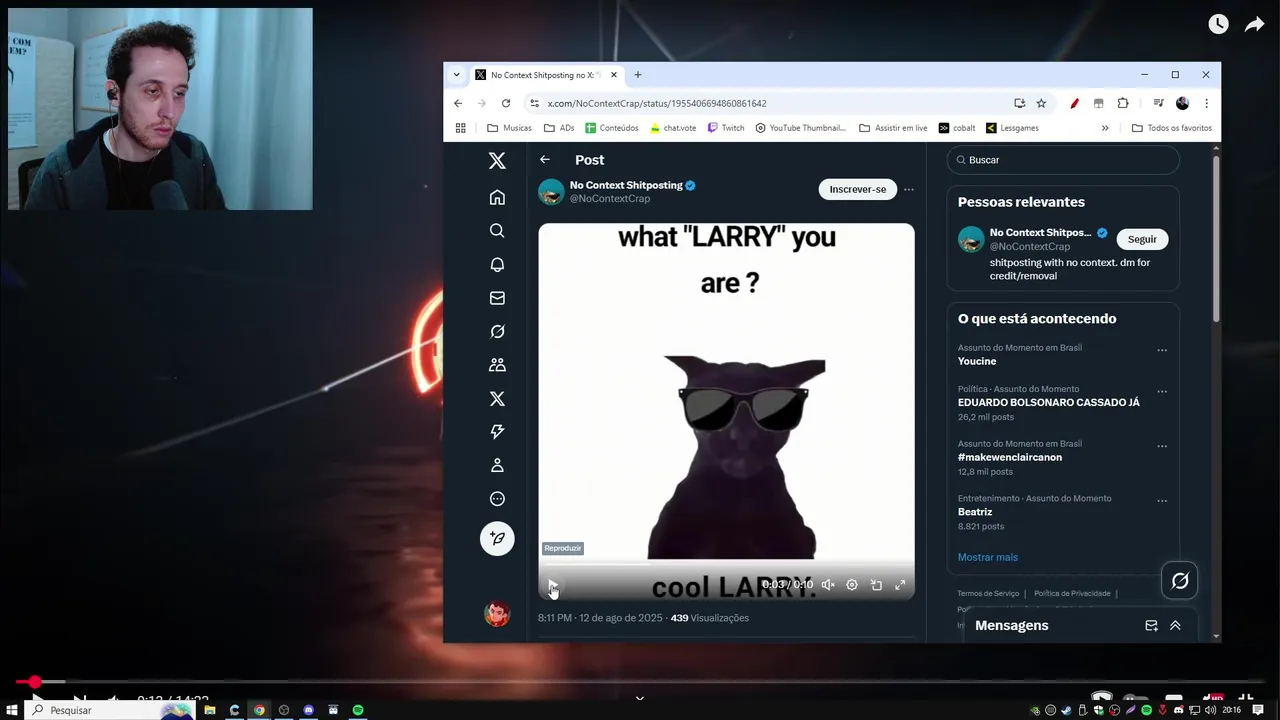This screenshot has width=1280, height=720.
Task: Click the compose post button
Action: 497,538
